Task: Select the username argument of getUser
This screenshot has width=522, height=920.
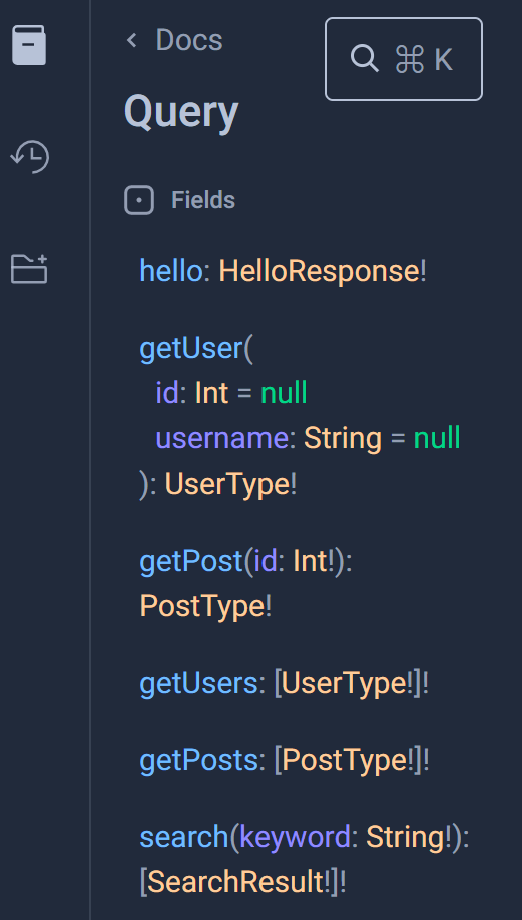Action: (x=222, y=438)
